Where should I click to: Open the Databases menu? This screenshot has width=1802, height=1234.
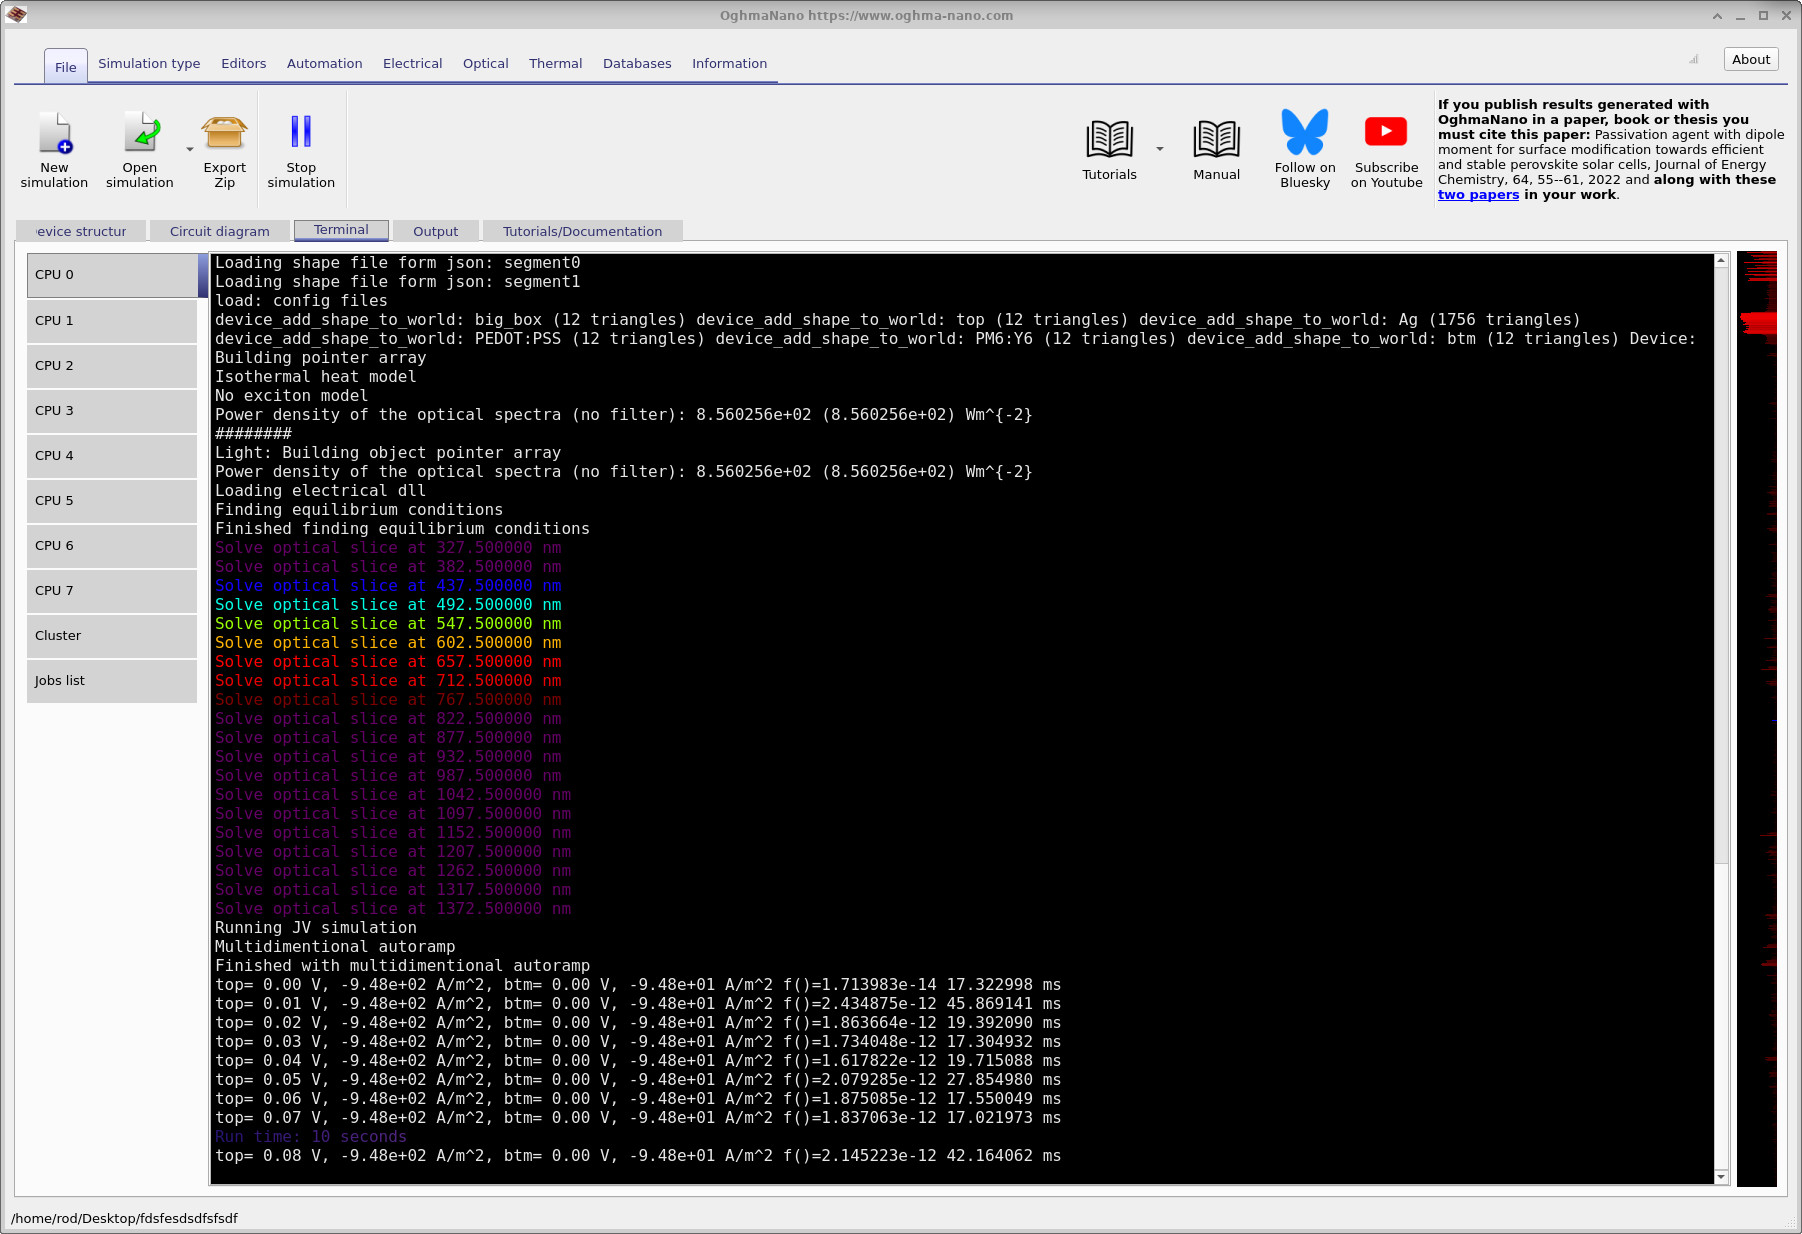637,63
